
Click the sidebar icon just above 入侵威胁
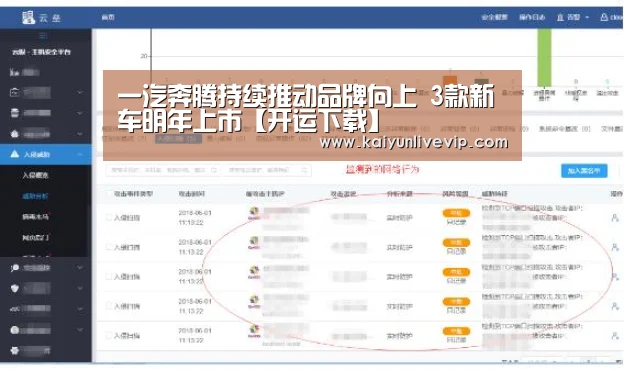[15, 134]
